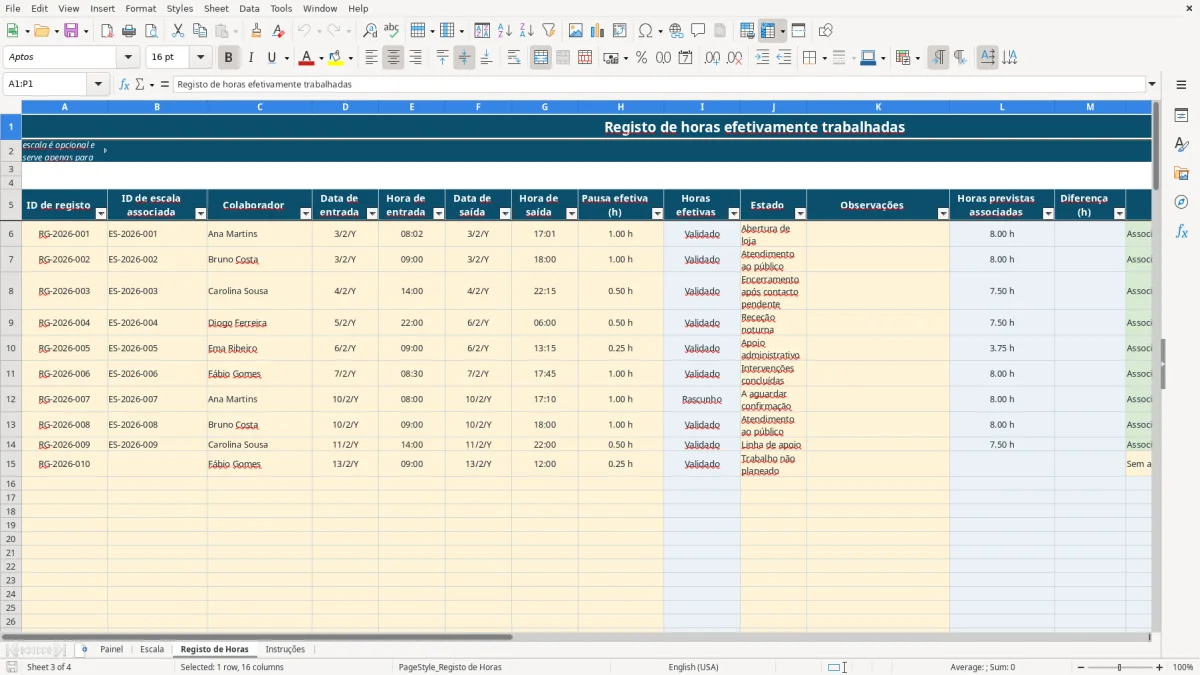The image size is (1200, 675).
Task: Click the formula input line
Action: 659,84
